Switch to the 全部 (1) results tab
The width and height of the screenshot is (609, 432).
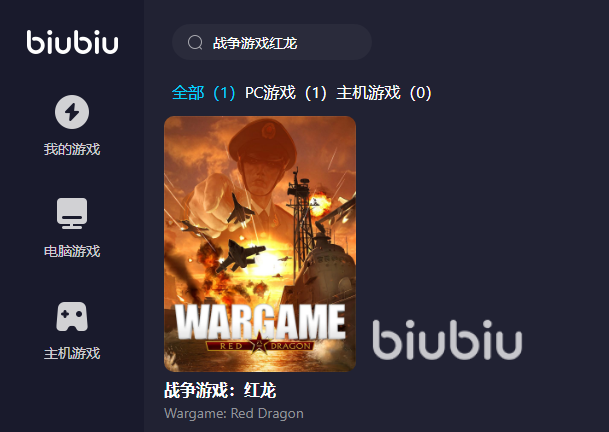pyautogui.click(x=204, y=93)
